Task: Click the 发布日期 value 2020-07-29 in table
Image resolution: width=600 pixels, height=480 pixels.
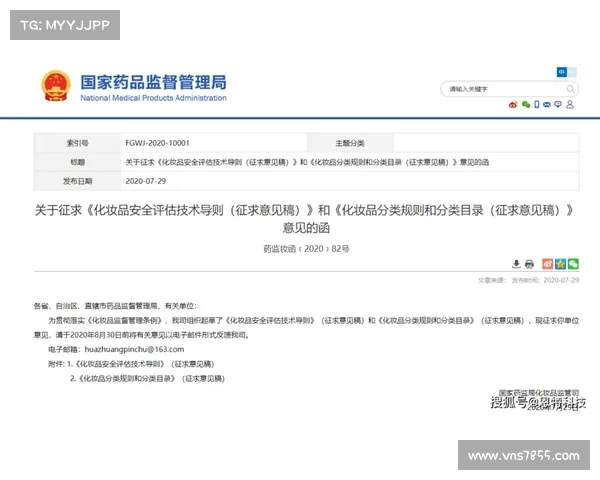Action: (145, 181)
